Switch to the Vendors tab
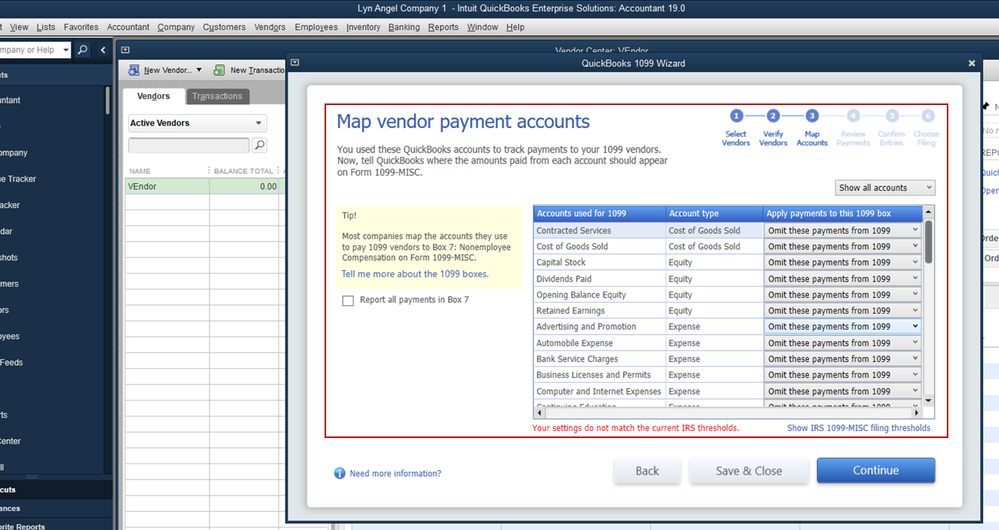The height and width of the screenshot is (530, 999). [x=154, y=96]
